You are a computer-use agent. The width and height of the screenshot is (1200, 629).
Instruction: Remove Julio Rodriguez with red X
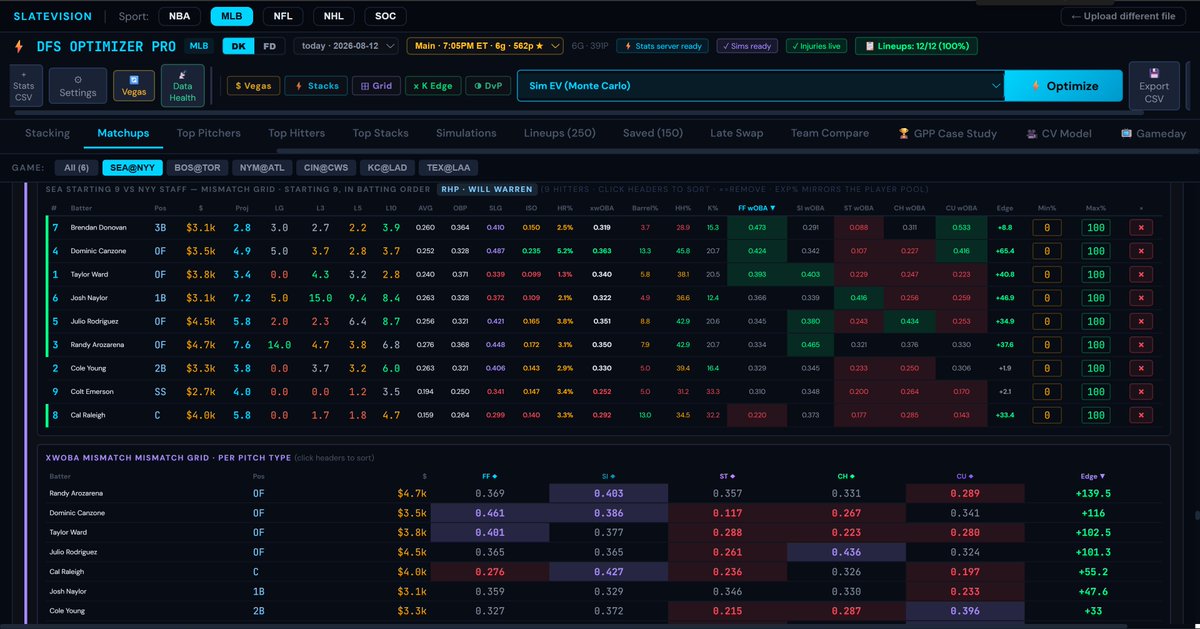point(1142,321)
